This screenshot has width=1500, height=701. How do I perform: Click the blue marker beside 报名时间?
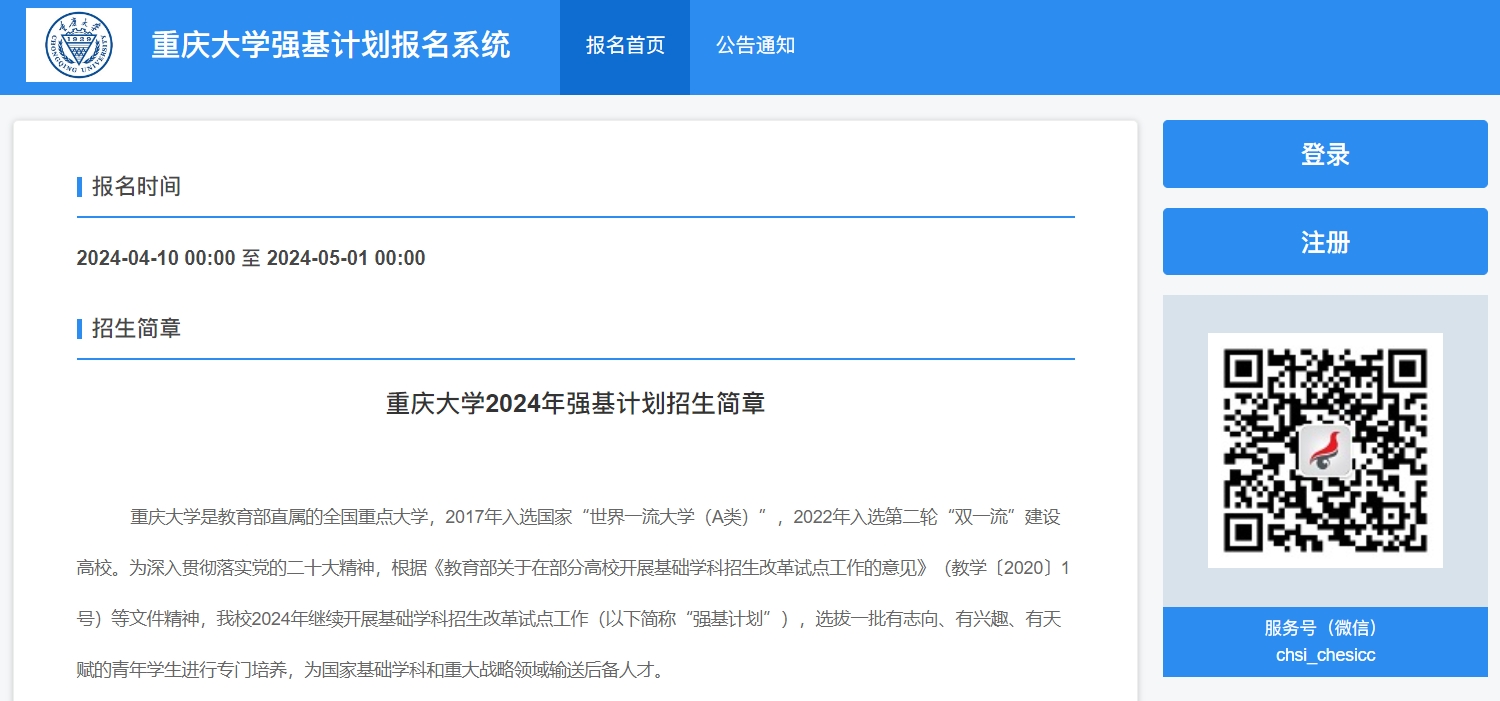click(x=79, y=186)
